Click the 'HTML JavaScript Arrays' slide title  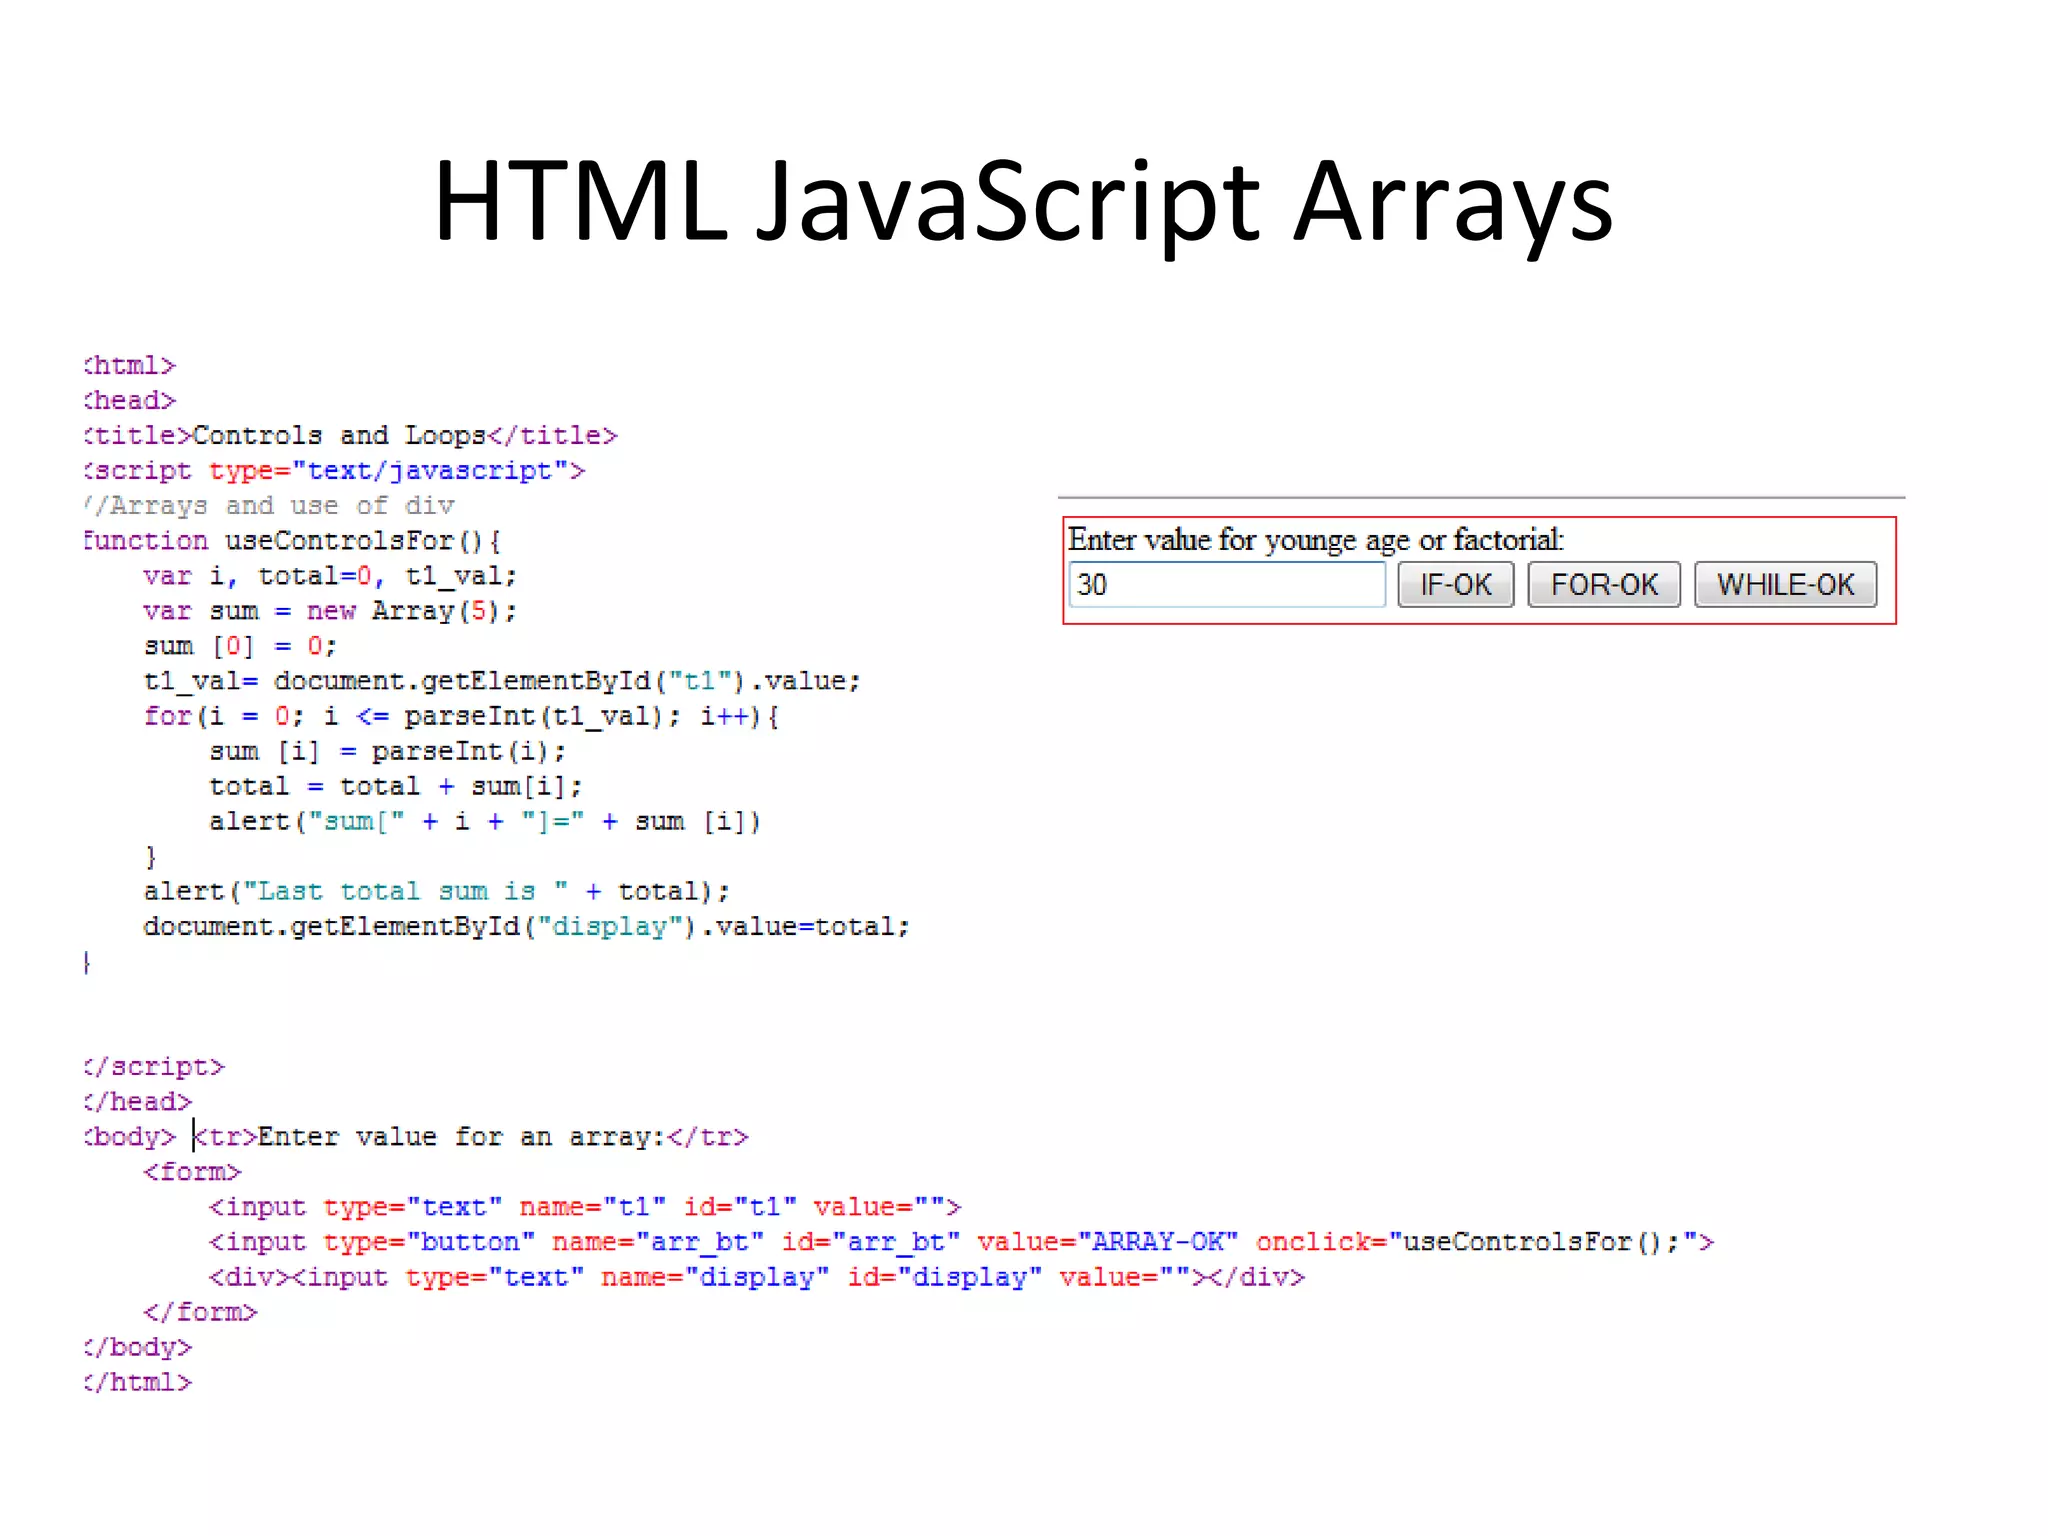pyautogui.click(x=1023, y=203)
